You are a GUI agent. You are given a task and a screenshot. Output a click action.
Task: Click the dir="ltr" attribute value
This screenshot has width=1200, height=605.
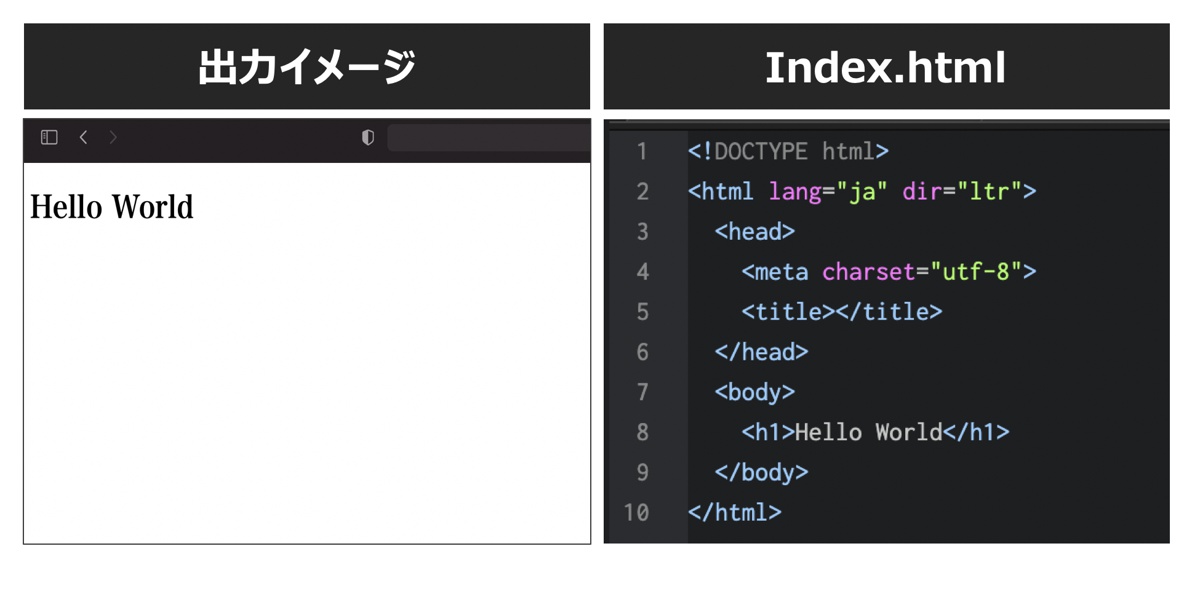pos(965,191)
